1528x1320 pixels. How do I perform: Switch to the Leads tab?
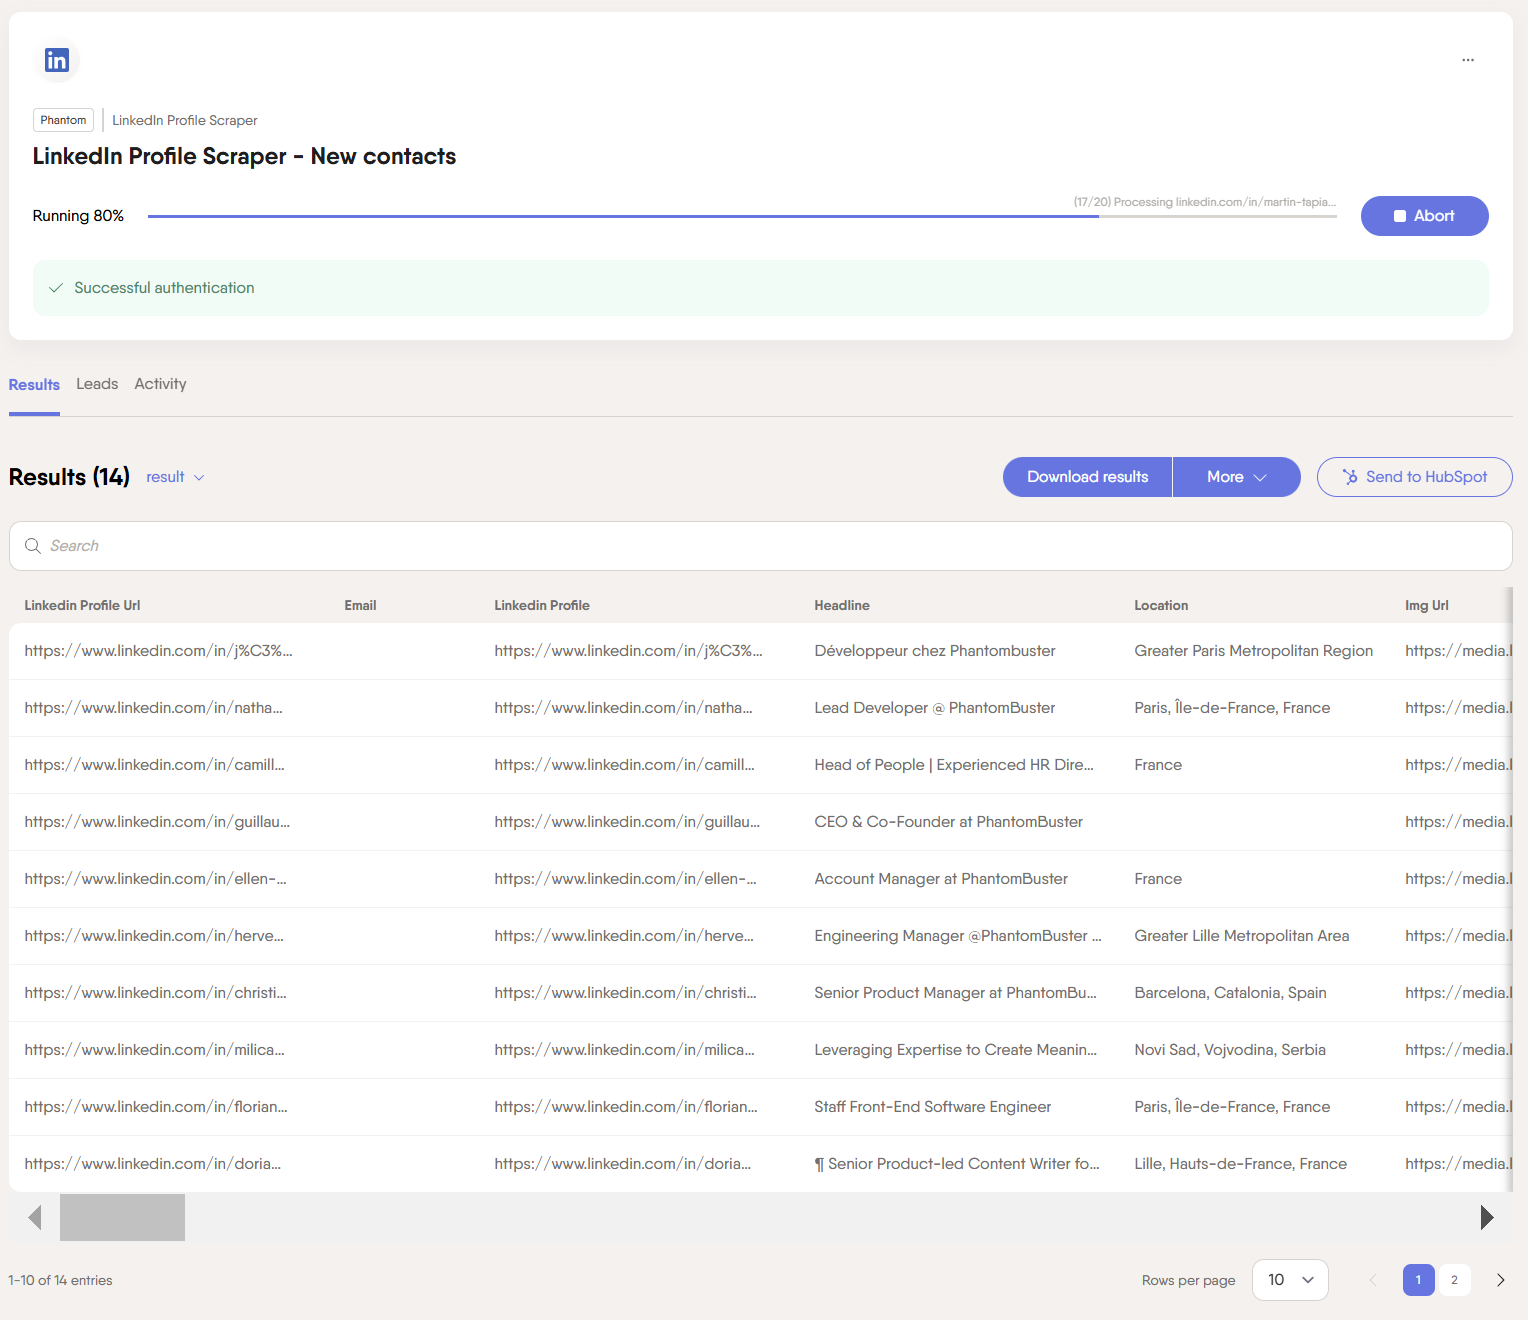pyautogui.click(x=97, y=384)
